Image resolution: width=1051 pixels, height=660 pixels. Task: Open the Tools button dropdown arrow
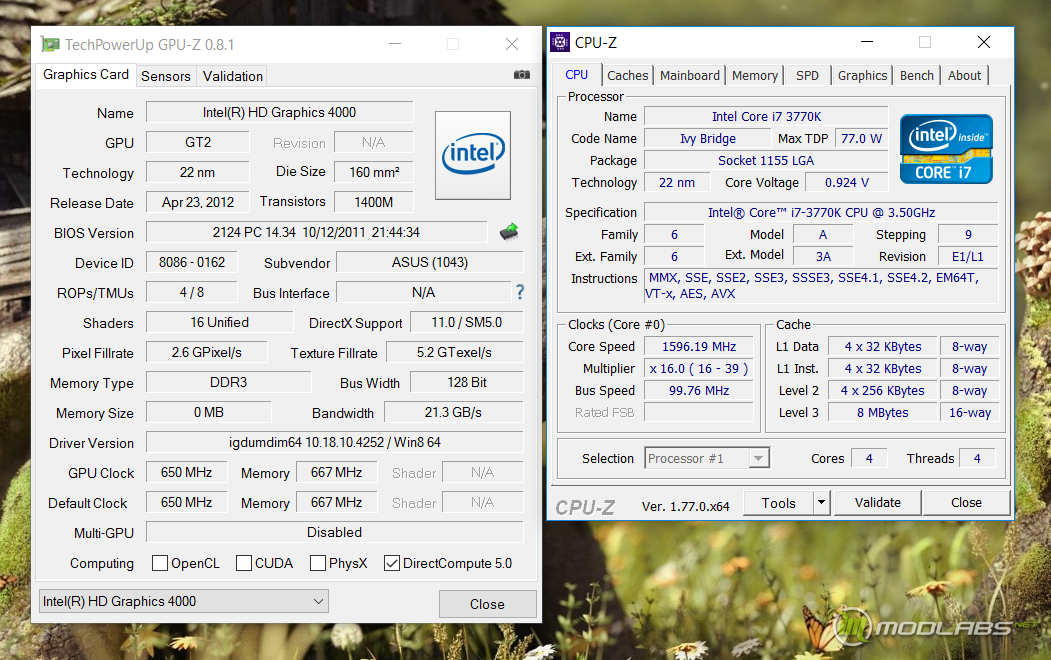[x=821, y=503]
